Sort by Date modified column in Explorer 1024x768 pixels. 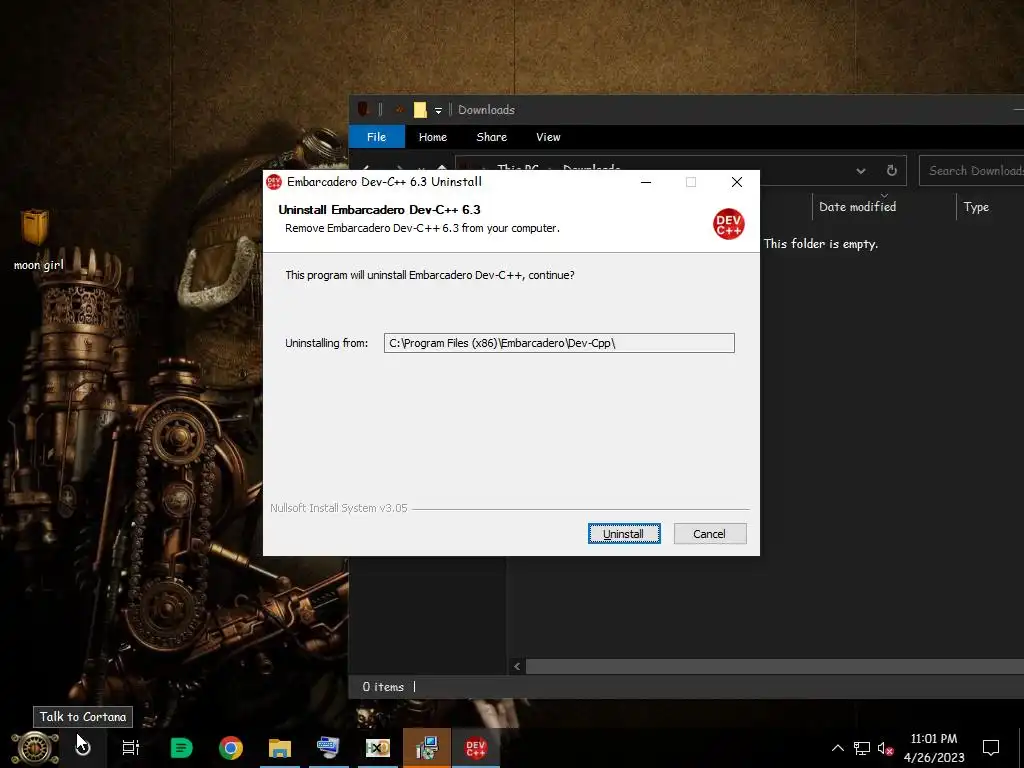(857, 206)
